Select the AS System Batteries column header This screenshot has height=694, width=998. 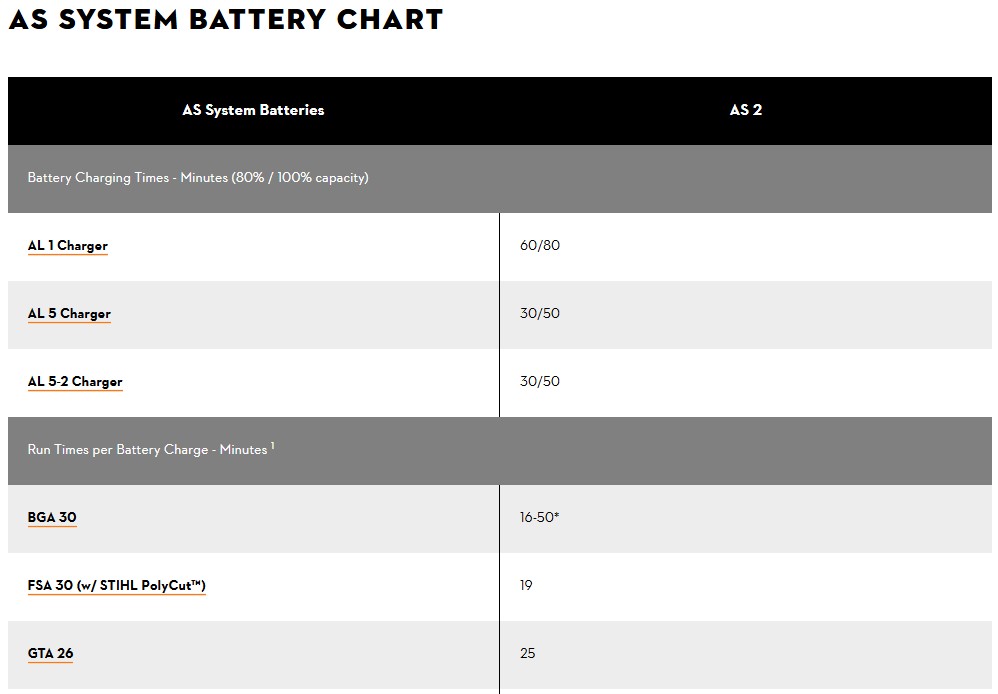[253, 111]
